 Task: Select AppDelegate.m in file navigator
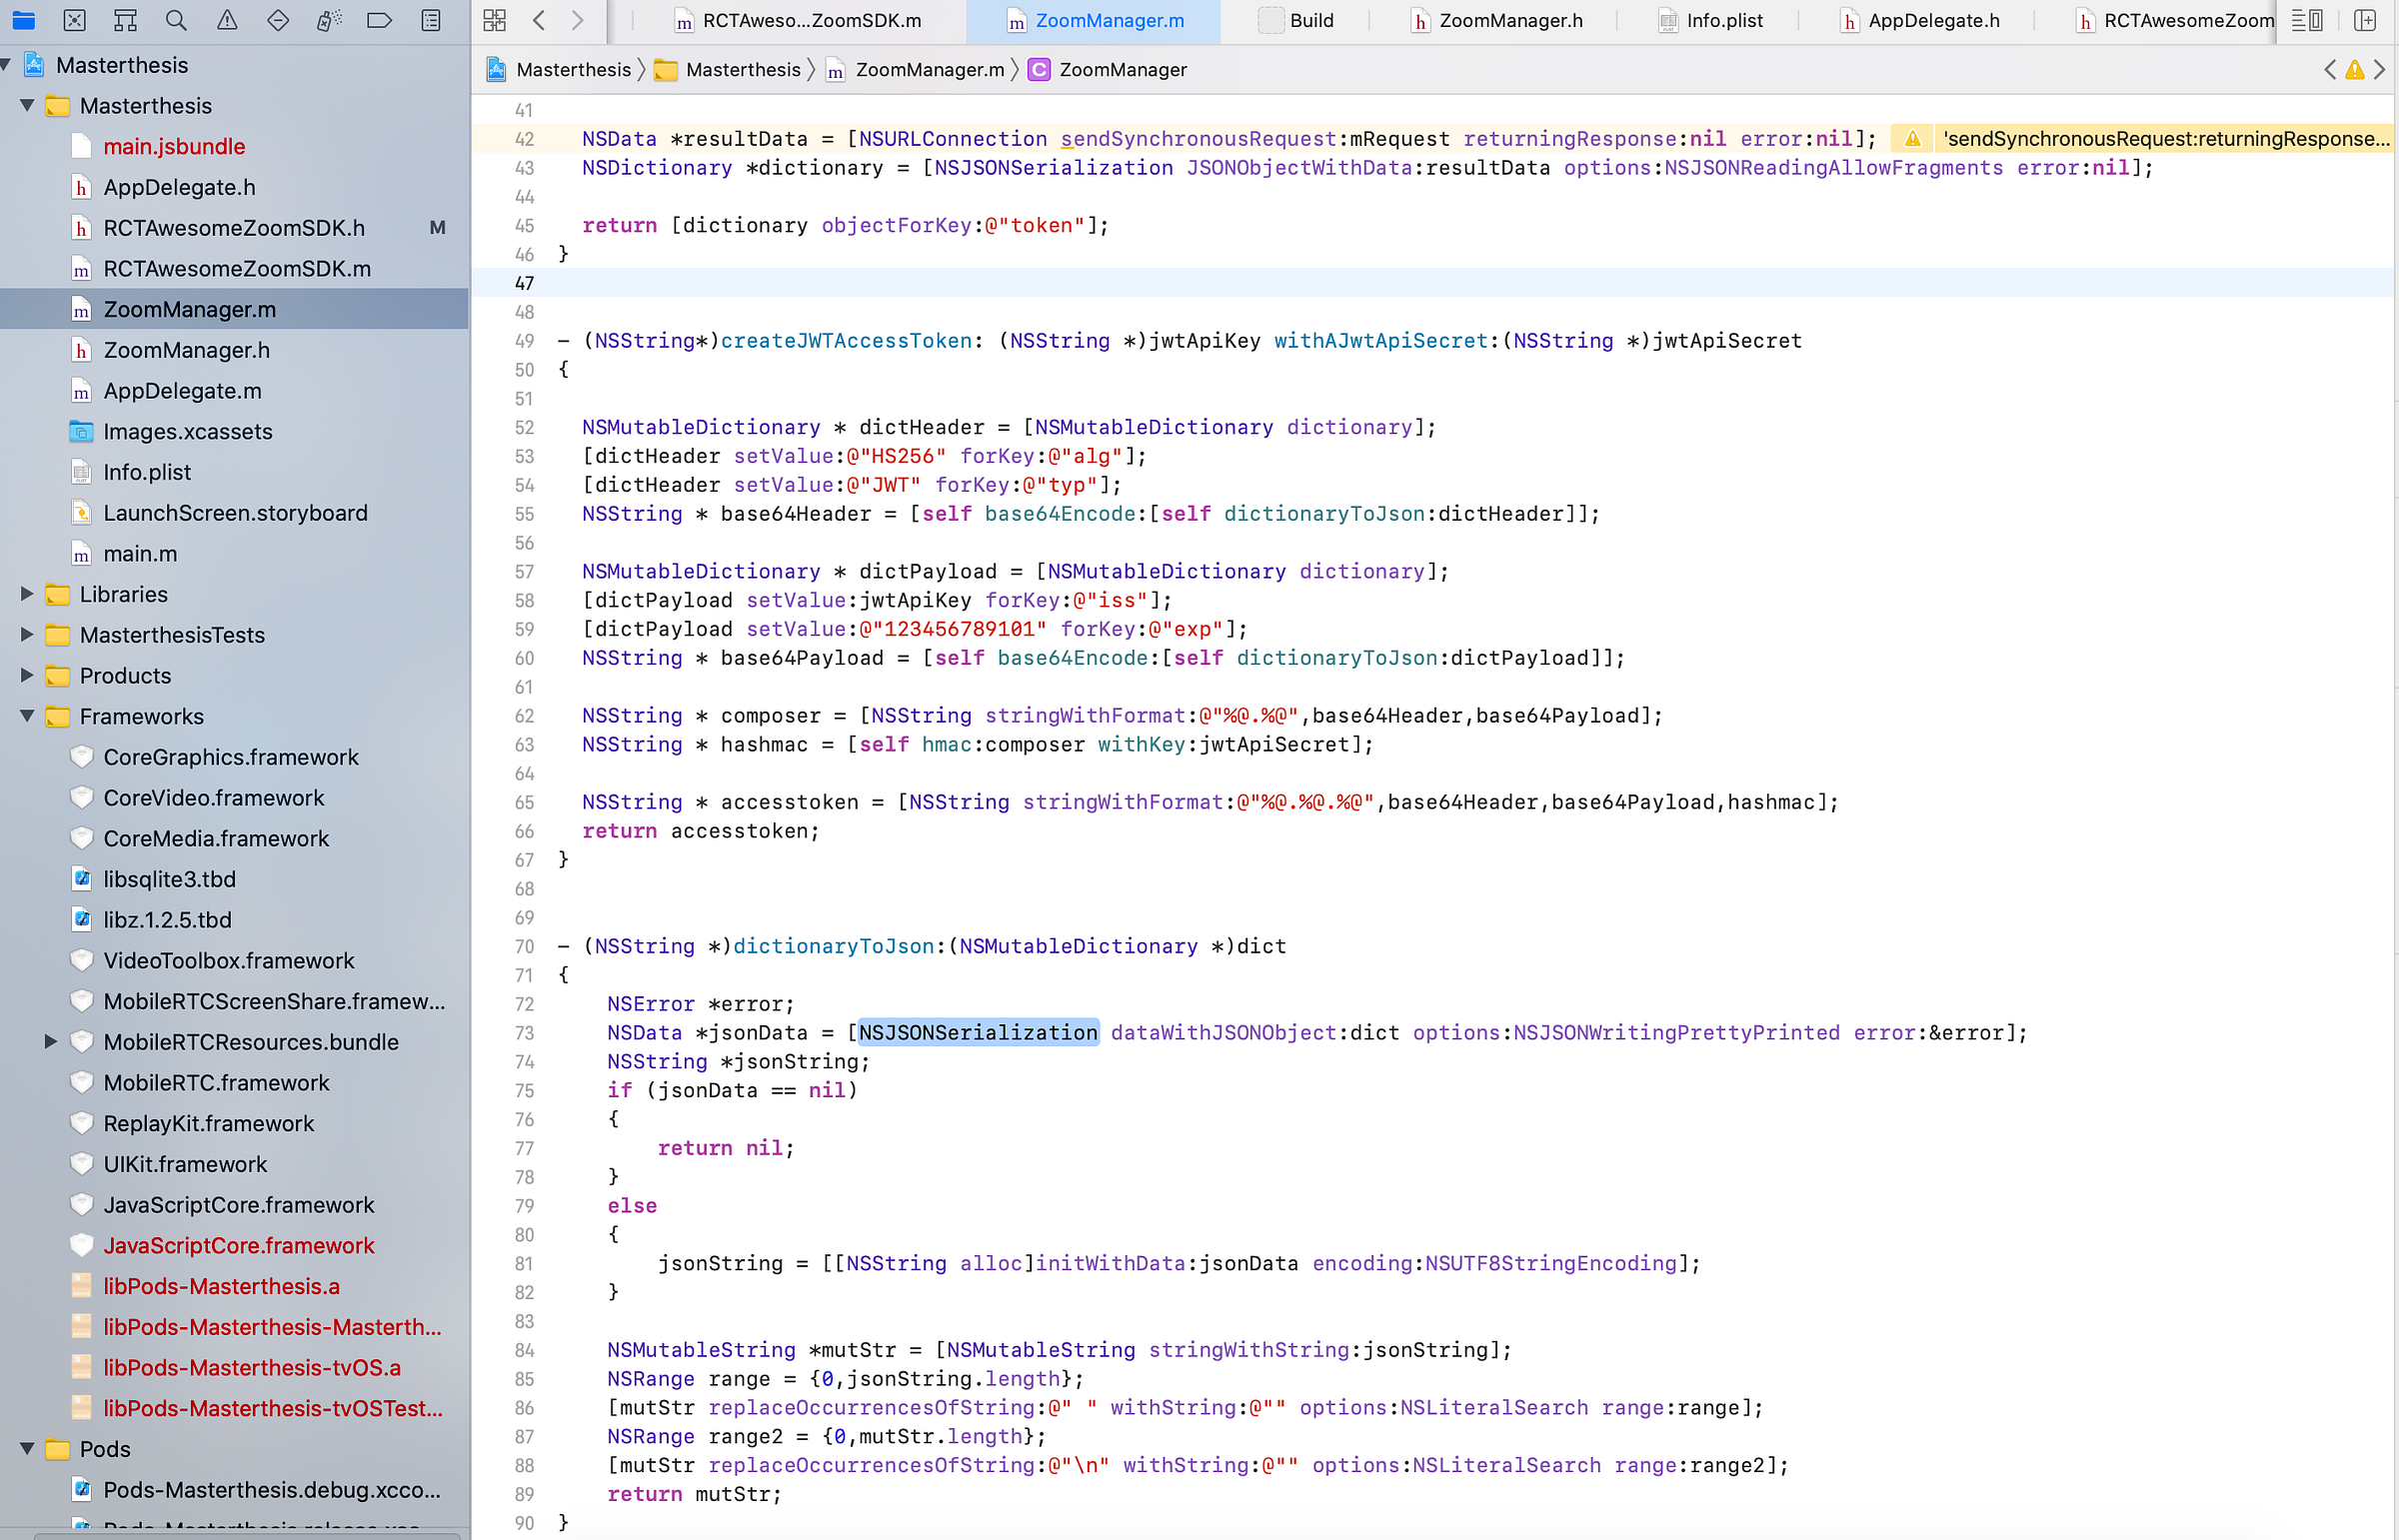pyautogui.click(x=182, y=391)
